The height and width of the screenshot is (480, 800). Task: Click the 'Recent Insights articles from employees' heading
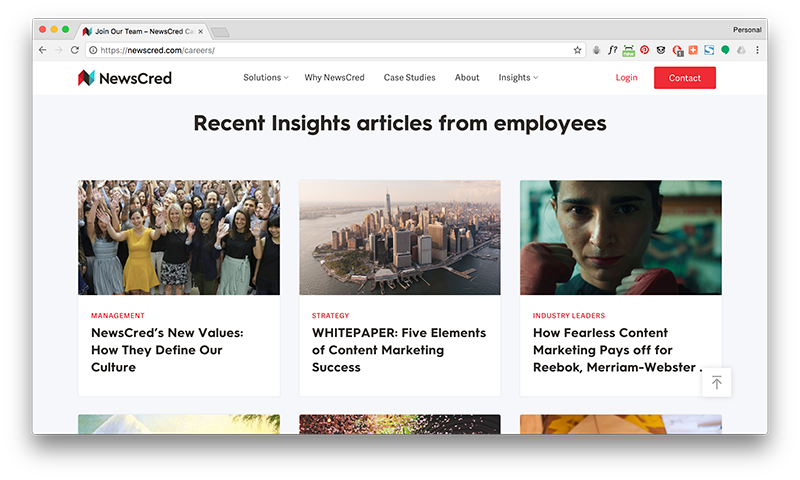click(x=399, y=123)
